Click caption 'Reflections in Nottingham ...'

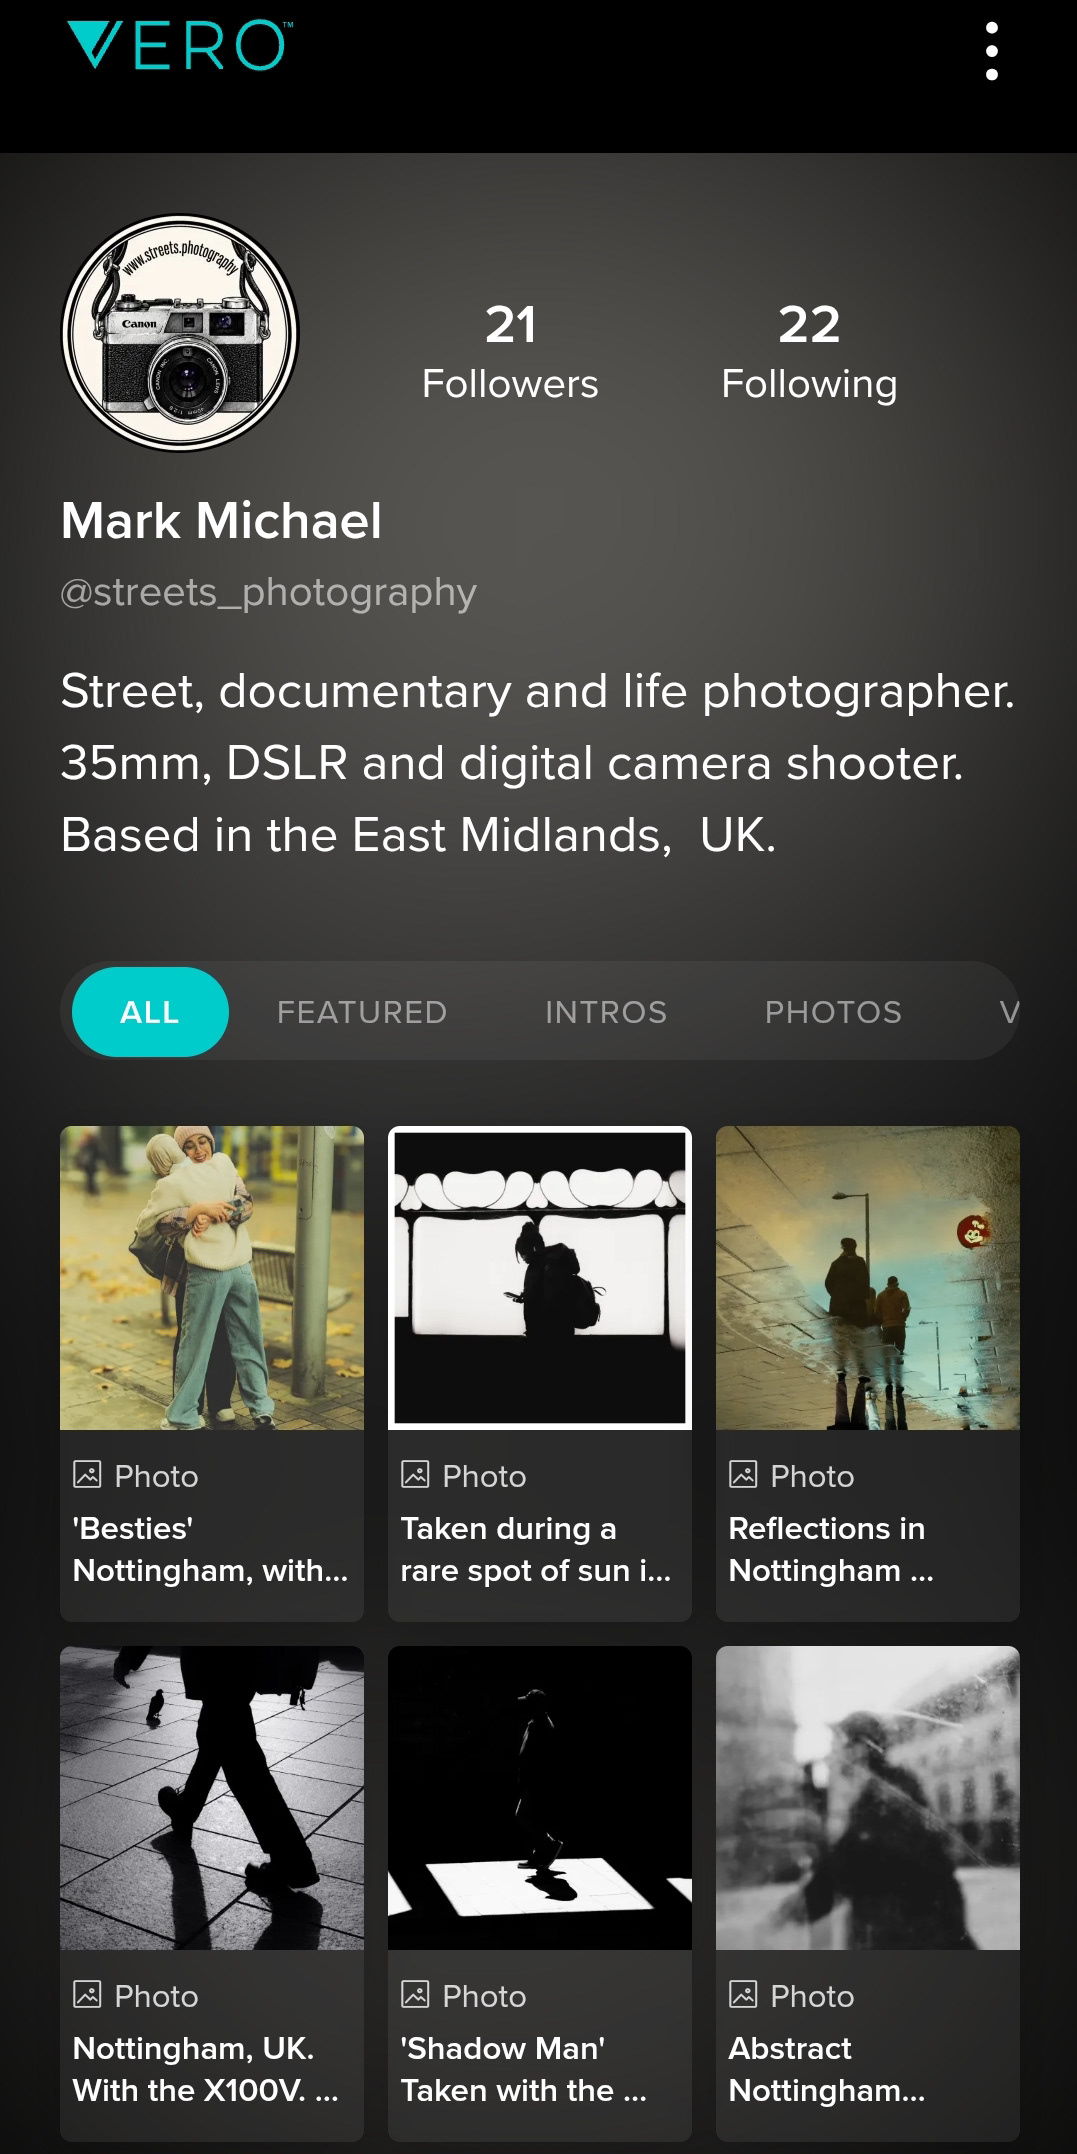(x=831, y=1549)
